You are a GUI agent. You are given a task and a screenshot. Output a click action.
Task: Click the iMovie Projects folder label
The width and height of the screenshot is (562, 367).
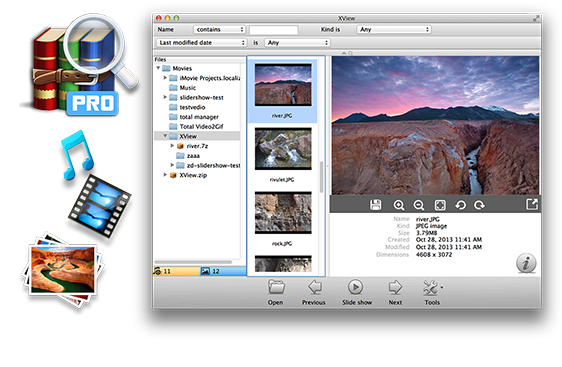[x=210, y=78]
